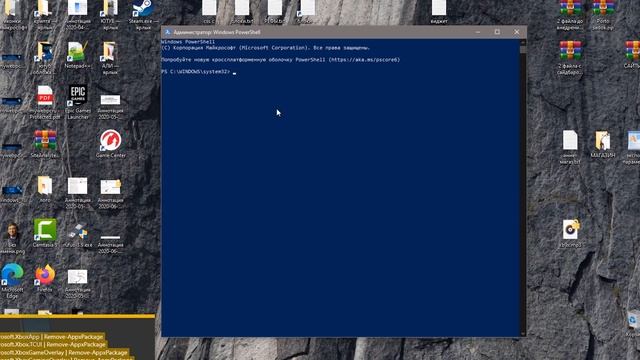Click the XboxApp Remove-AppxPackage line
This screenshot has width=640, height=360.
(x=51, y=337)
